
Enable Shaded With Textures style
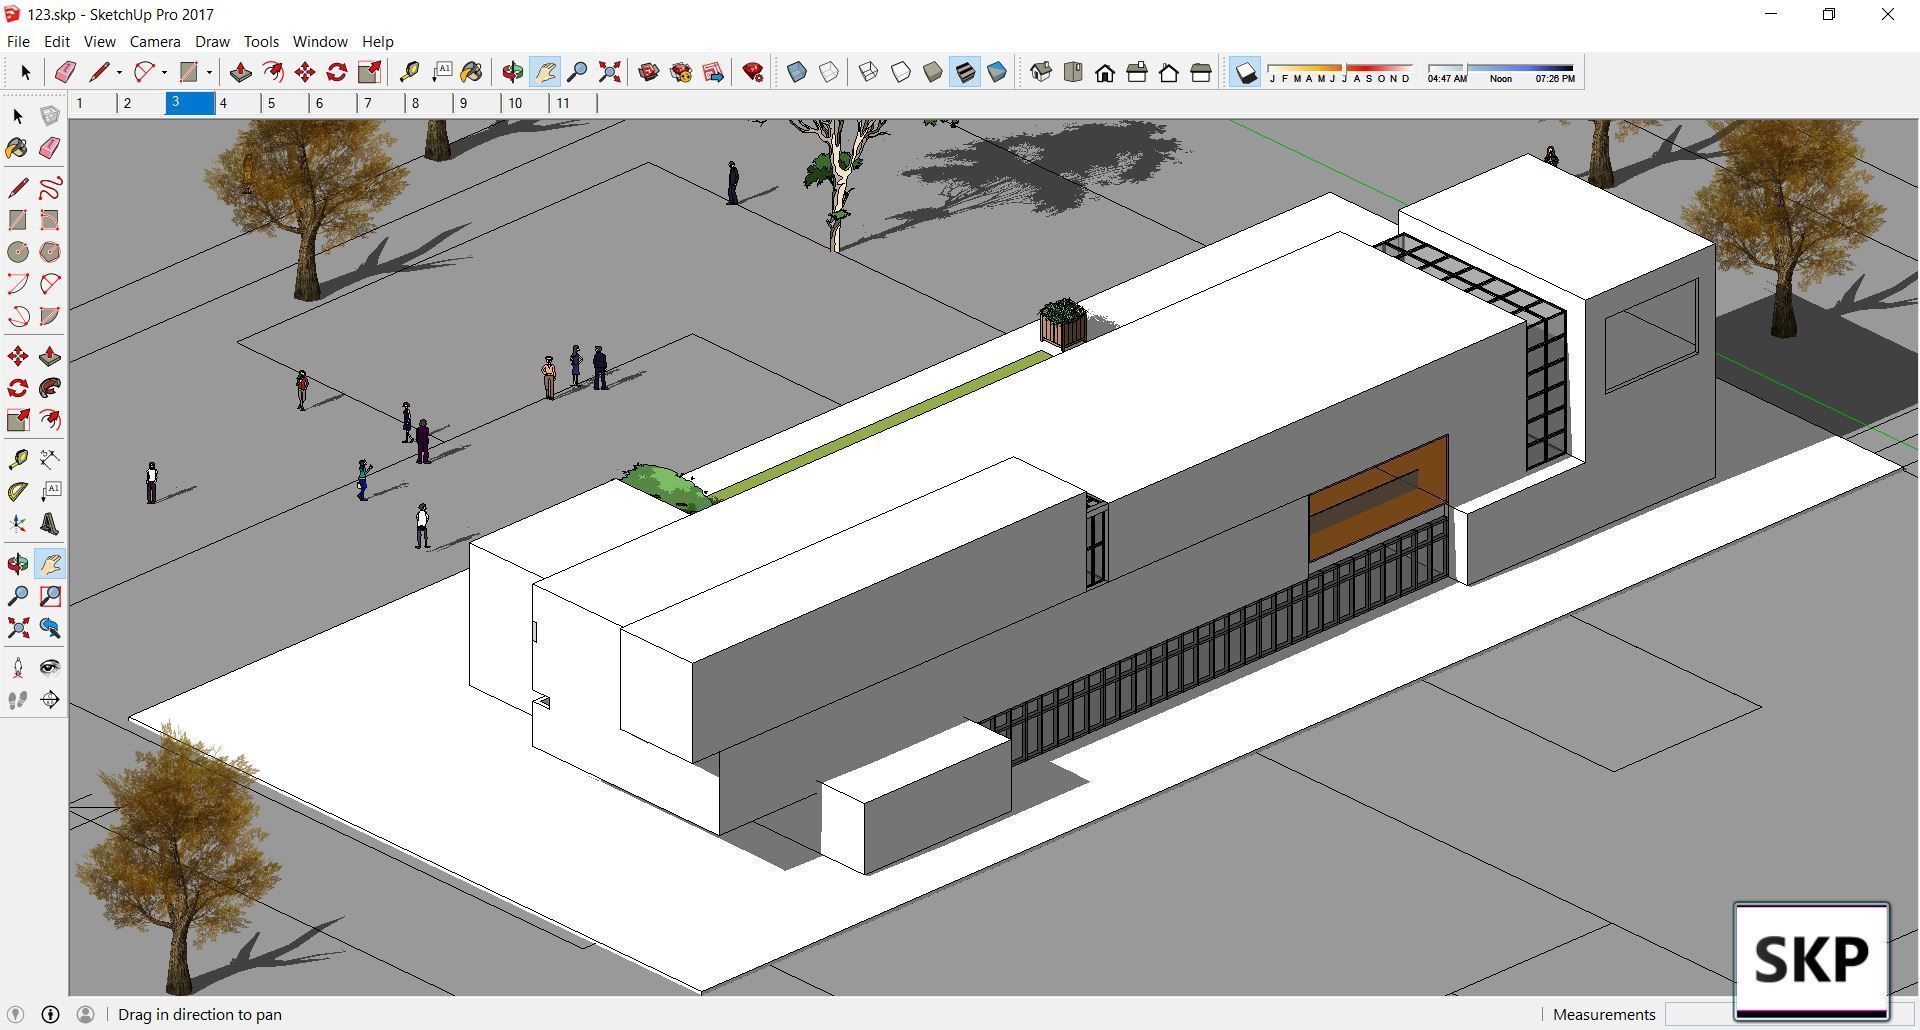click(x=965, y=72)
